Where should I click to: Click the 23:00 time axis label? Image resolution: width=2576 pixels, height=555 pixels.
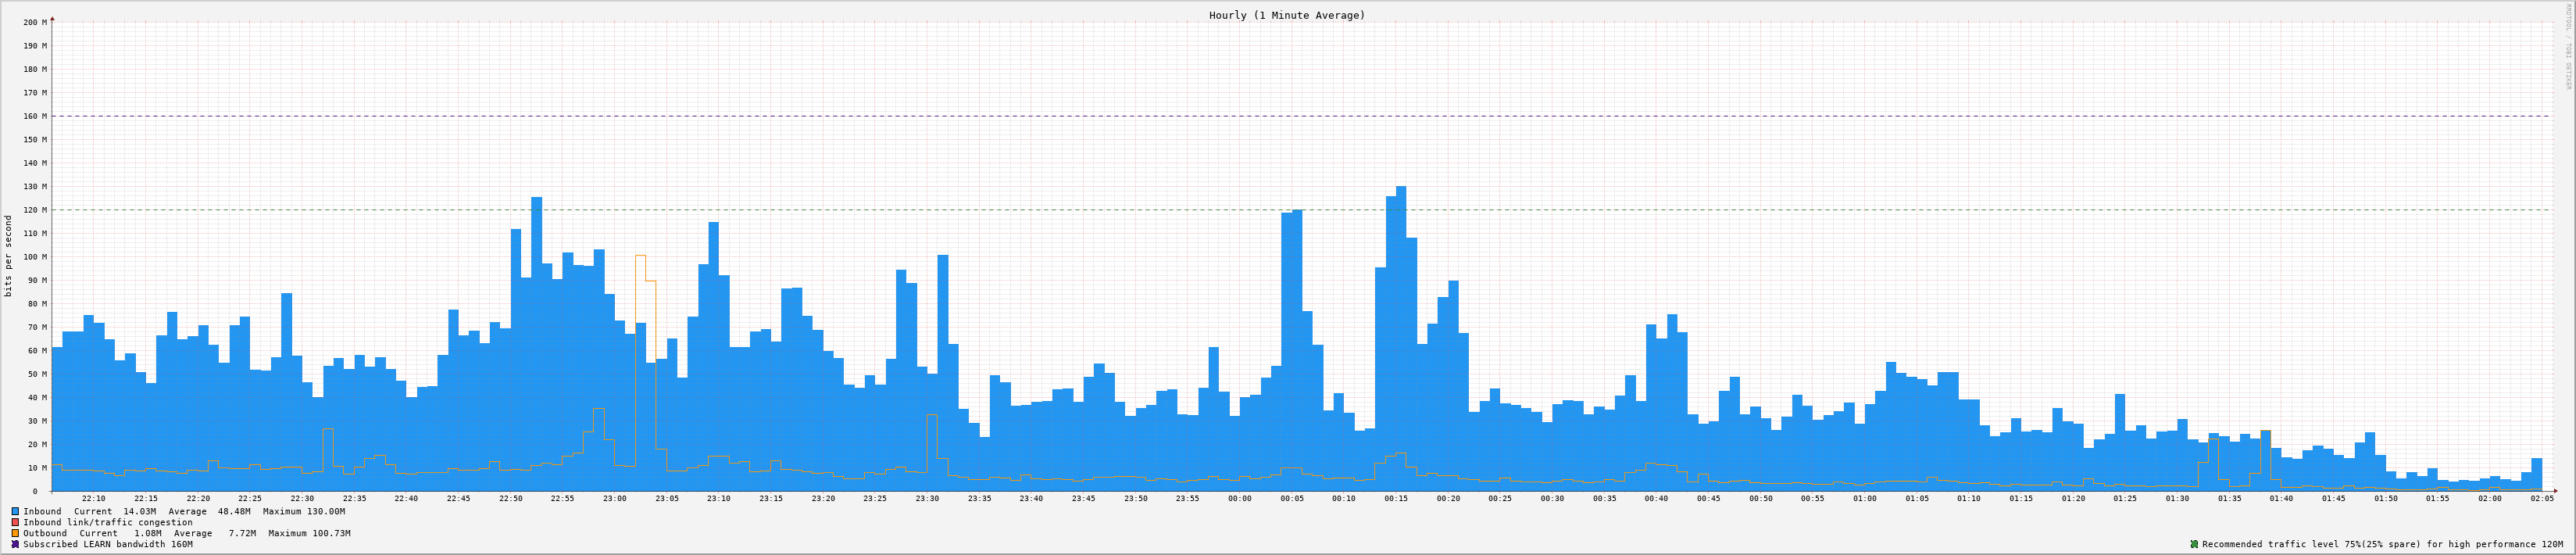[614, 498]
